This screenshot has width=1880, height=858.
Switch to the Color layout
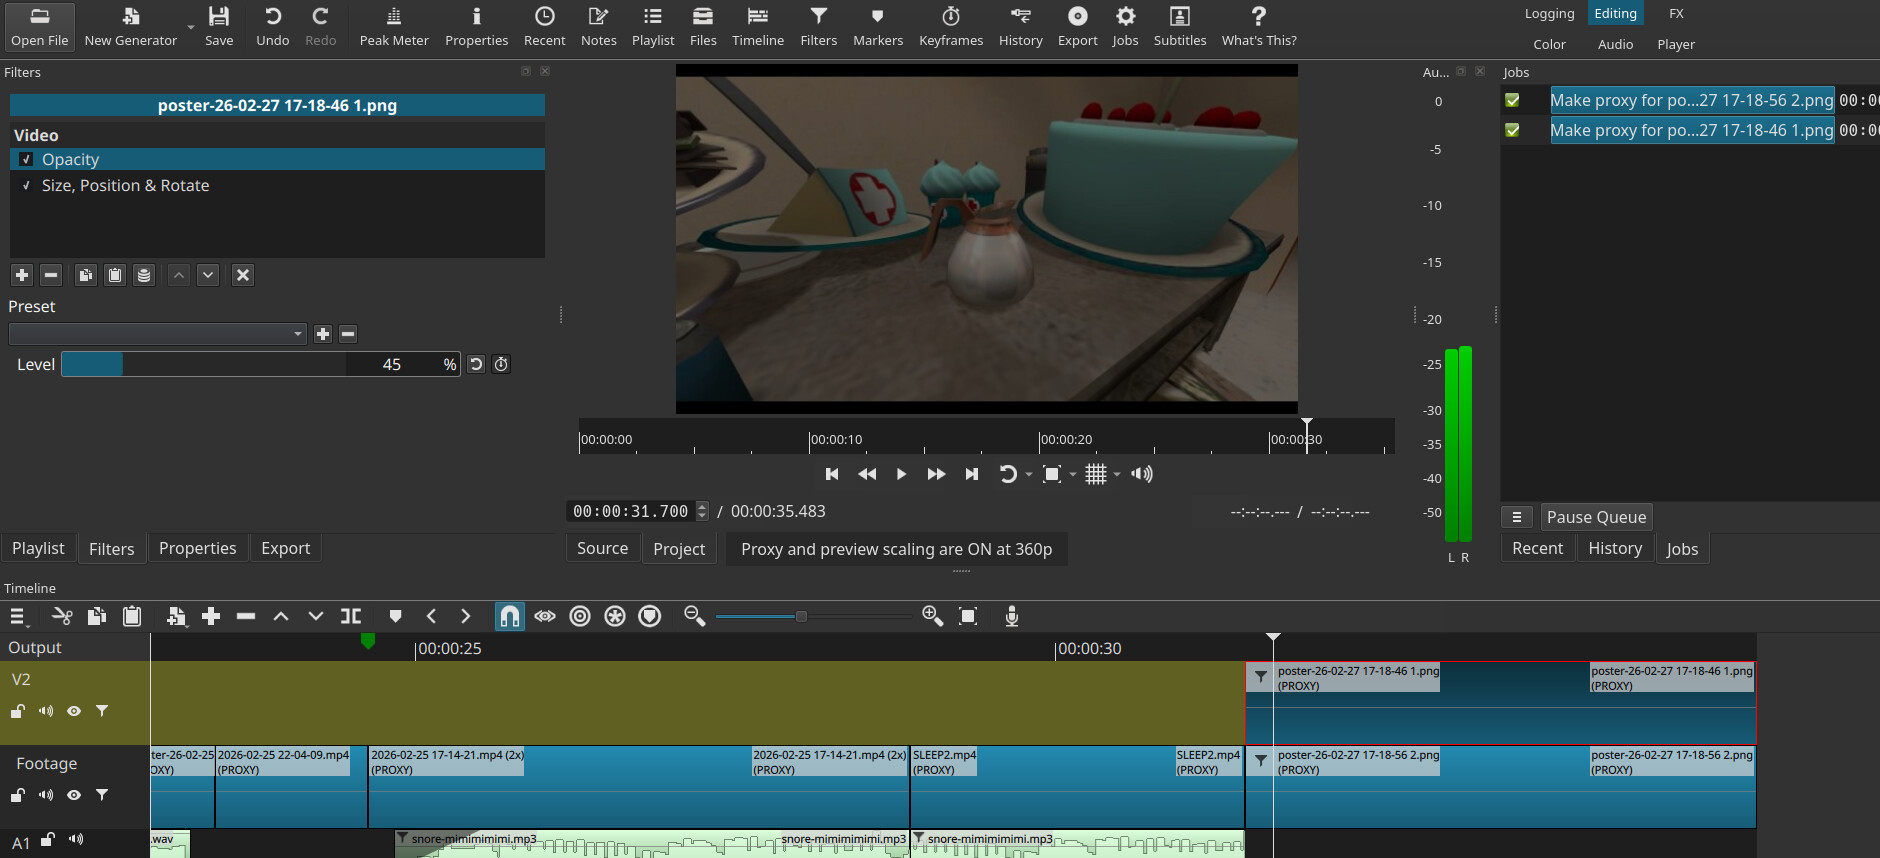[x=1549, y=44]
